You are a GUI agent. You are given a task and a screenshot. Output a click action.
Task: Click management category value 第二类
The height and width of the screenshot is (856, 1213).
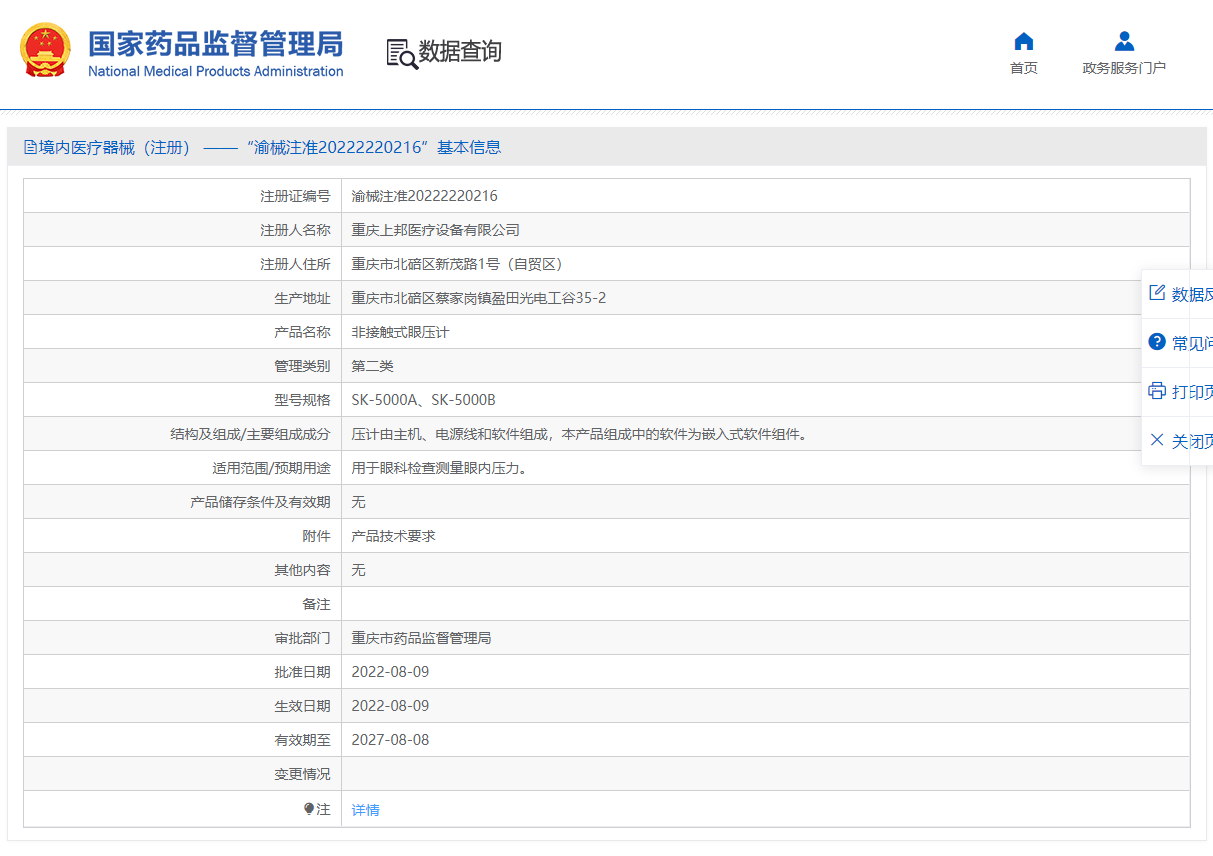point(373,366)
